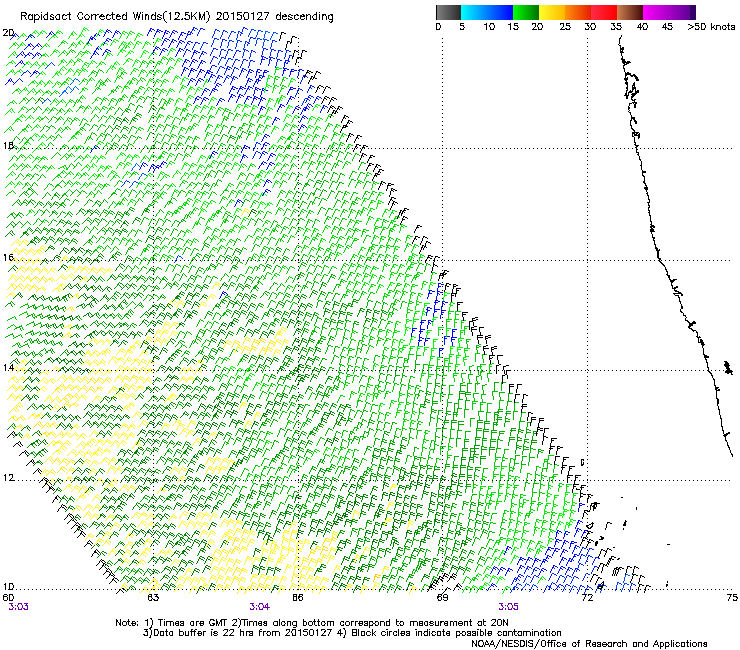The width and height of the screenshot is (740, 650).
Task: Click the longitude axis label '75'
Action: pyautogui.click(x=732, y=598)
